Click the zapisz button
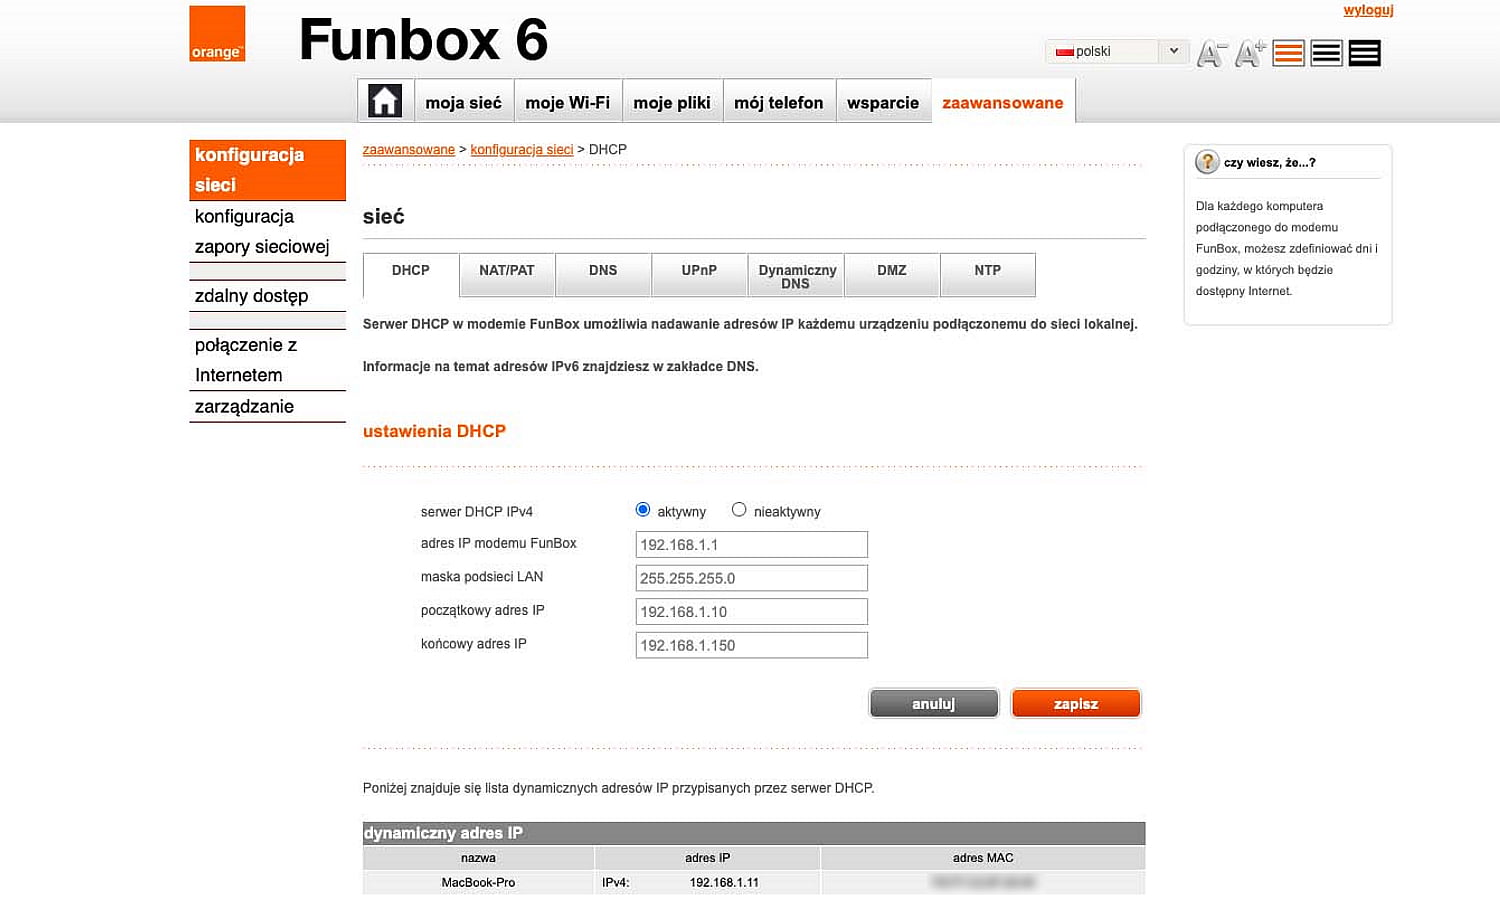1500x900 pixels. coord(1075,702)
